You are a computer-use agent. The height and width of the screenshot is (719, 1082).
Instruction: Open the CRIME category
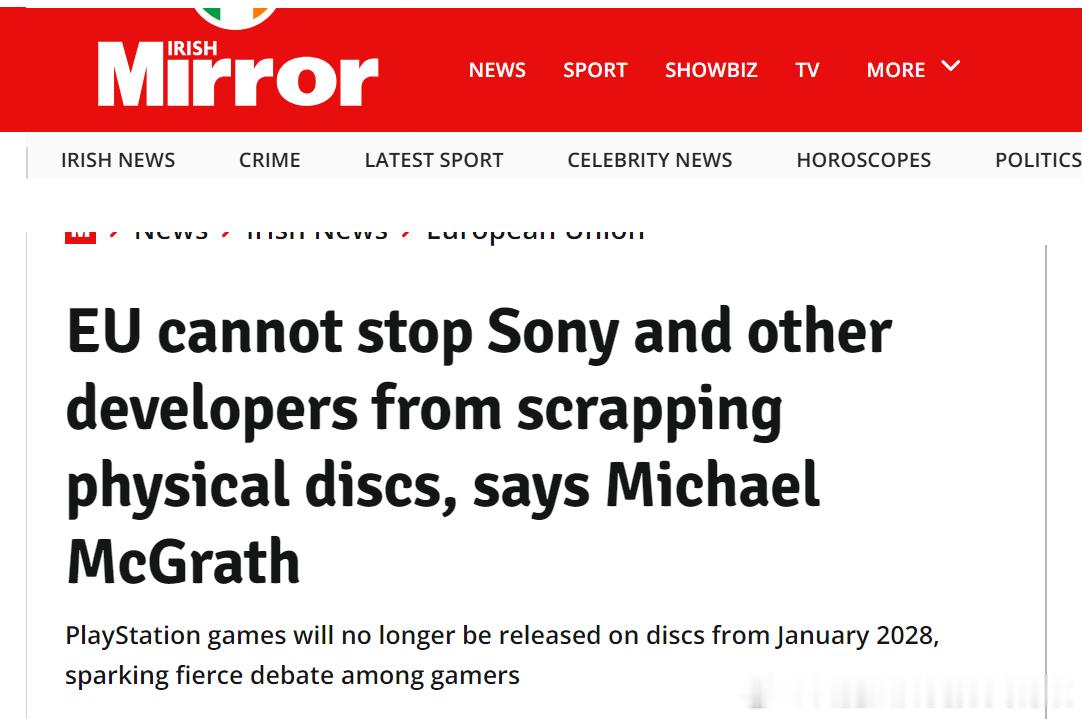[x=270, y=160]
